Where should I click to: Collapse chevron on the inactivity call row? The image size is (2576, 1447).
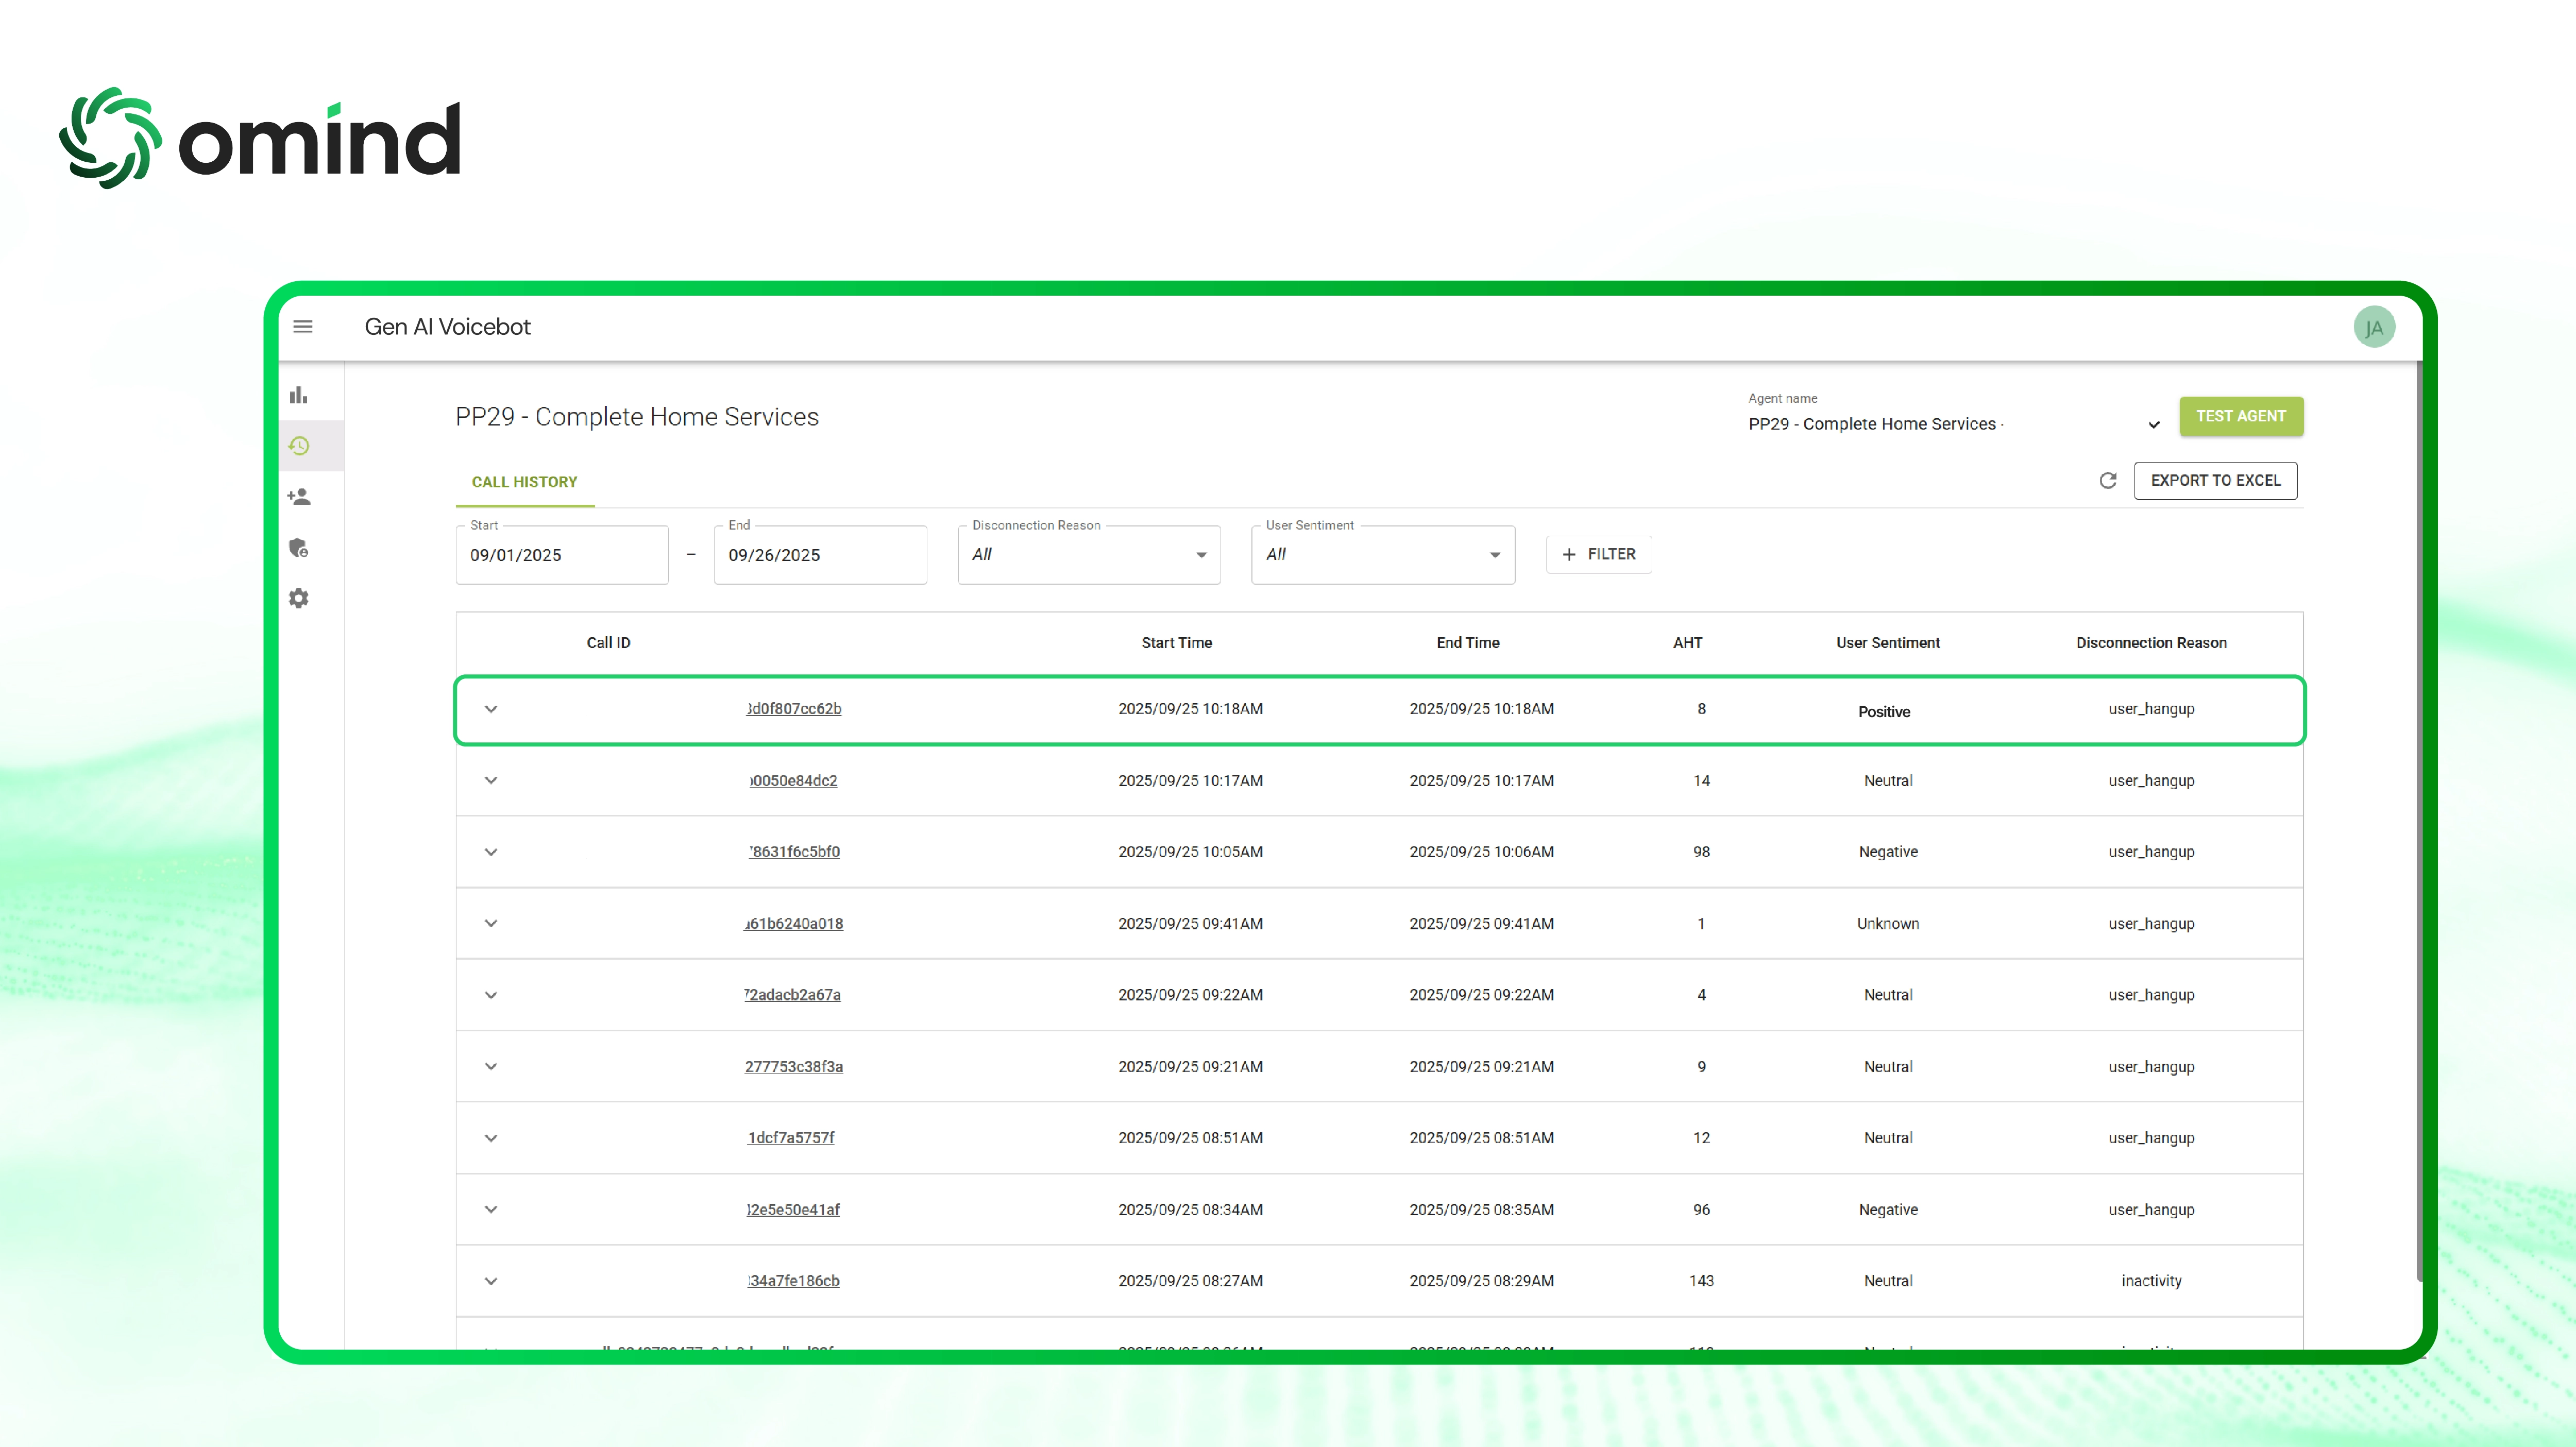pos(491,1280)
